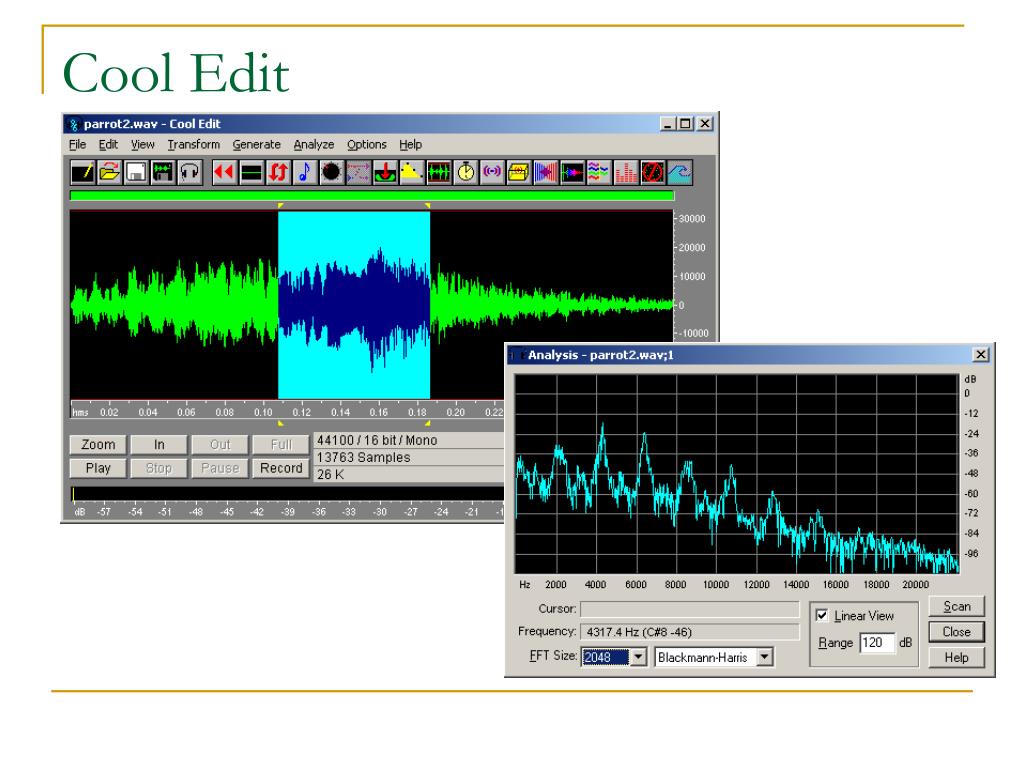This screenshot has width=1024, height=768.
Task: Click the yellow box Echo Chamber icon
Action: 519,172
